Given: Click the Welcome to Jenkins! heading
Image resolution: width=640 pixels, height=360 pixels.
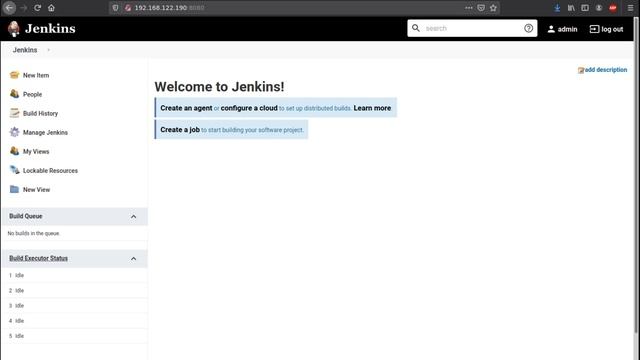Looking at the screenshot, I should click(219, 87).
